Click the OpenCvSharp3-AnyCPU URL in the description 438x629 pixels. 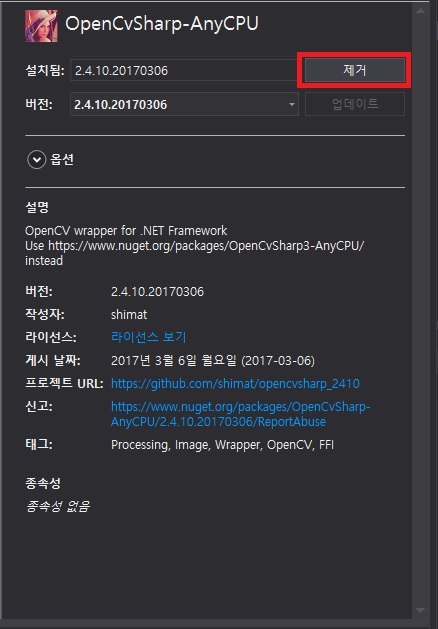coord(206,246)
